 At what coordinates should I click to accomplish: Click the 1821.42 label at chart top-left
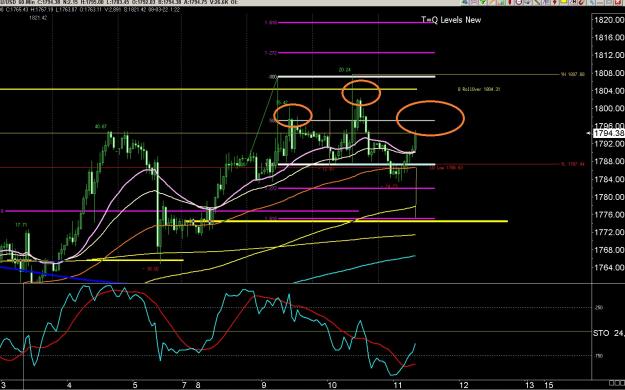(x=38, y=18)
